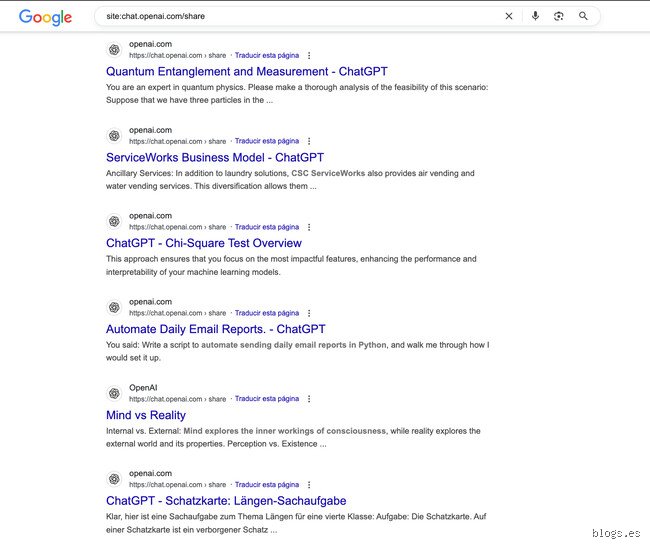Viewport: 650px width, 548px height.
Task: Click Traducir esta página for Quantum Entanglement result
Action: pos(267,56)
